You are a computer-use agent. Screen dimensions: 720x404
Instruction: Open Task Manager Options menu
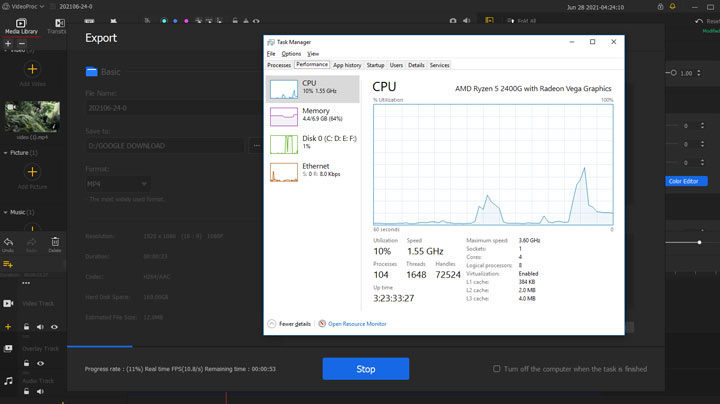coord(291,54)
